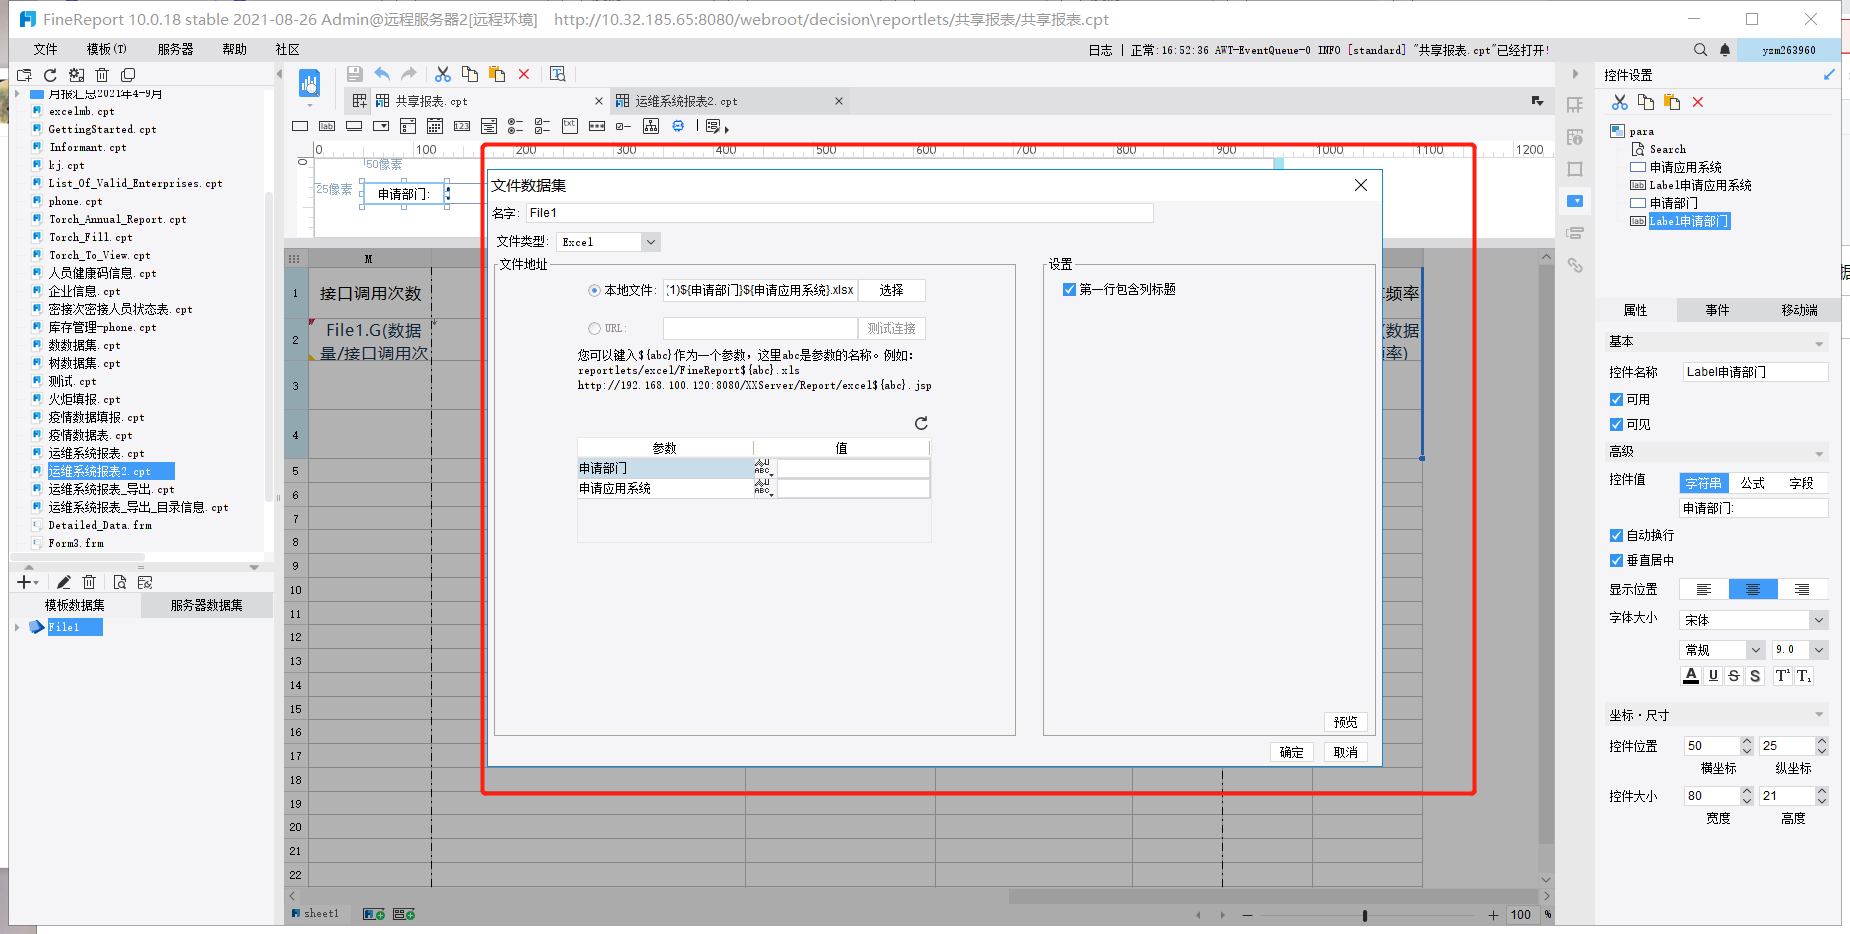1850x934 pixels.
Task: Click the 取消 button
Action: tap(1346, 752)
